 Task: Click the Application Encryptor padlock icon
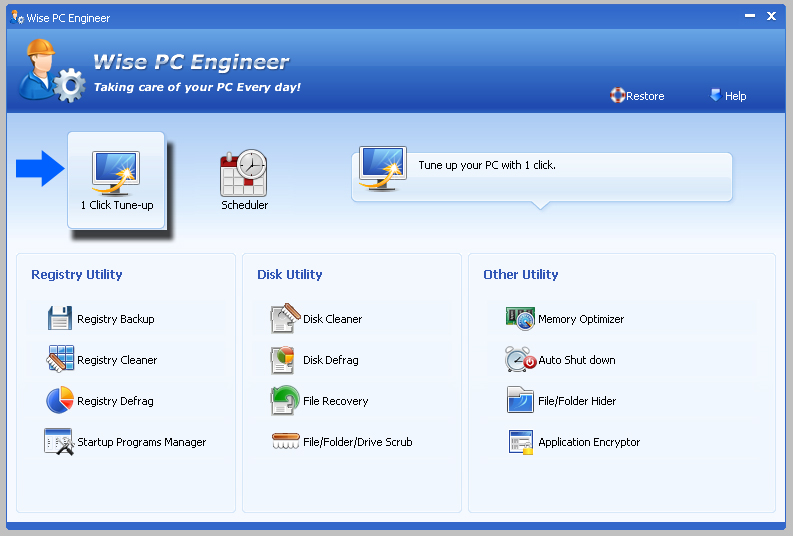[521, 442]
